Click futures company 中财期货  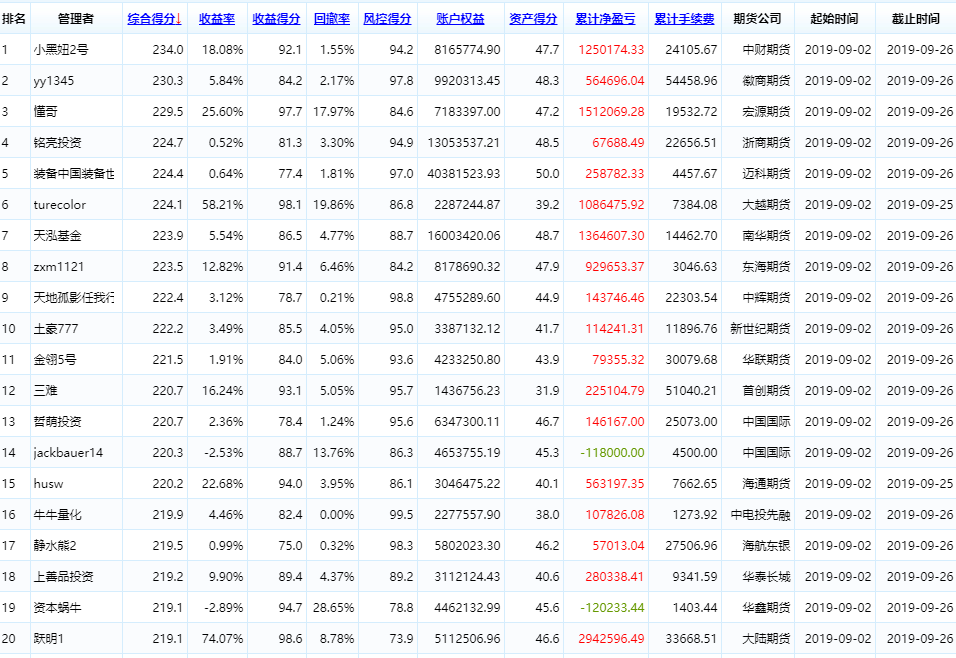point(766,50)
